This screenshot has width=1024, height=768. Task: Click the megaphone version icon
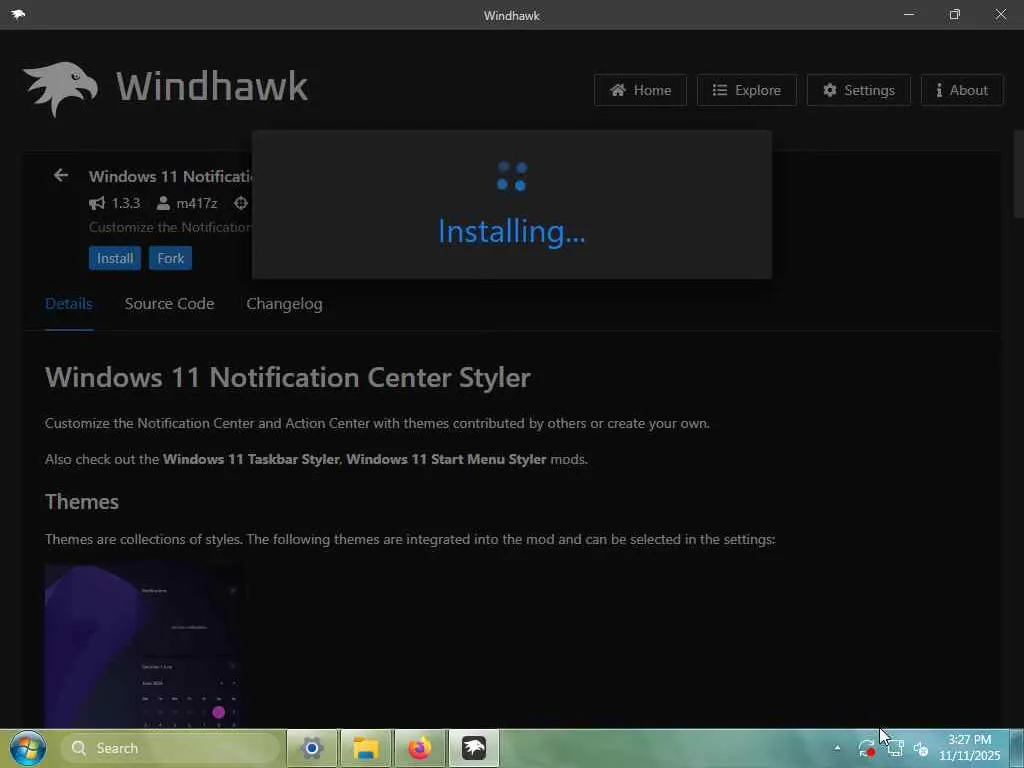tap(97, 203)
